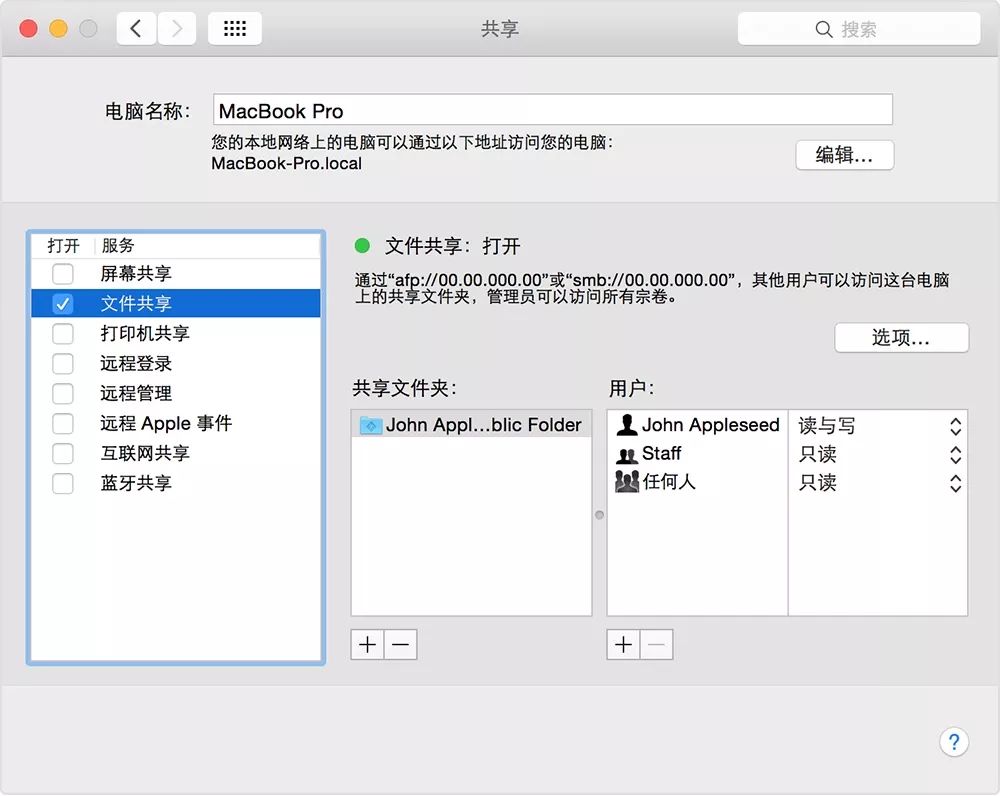This screenshot has height=796, width=1000.
Task: Open help with the question mark button
Action: [x=953, y=742]
